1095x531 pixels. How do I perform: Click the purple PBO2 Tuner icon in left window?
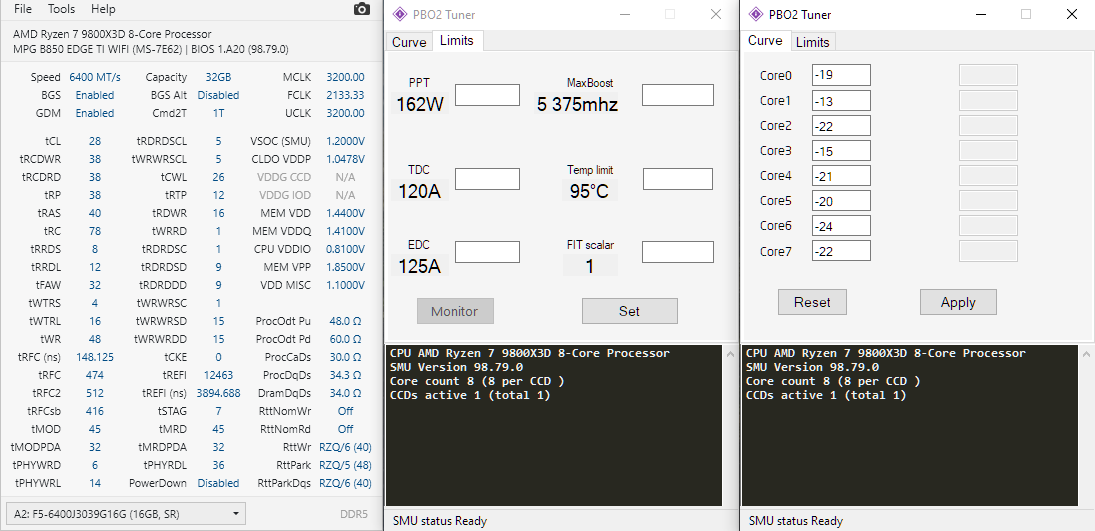pyautogui.click(x=399, y=14)
